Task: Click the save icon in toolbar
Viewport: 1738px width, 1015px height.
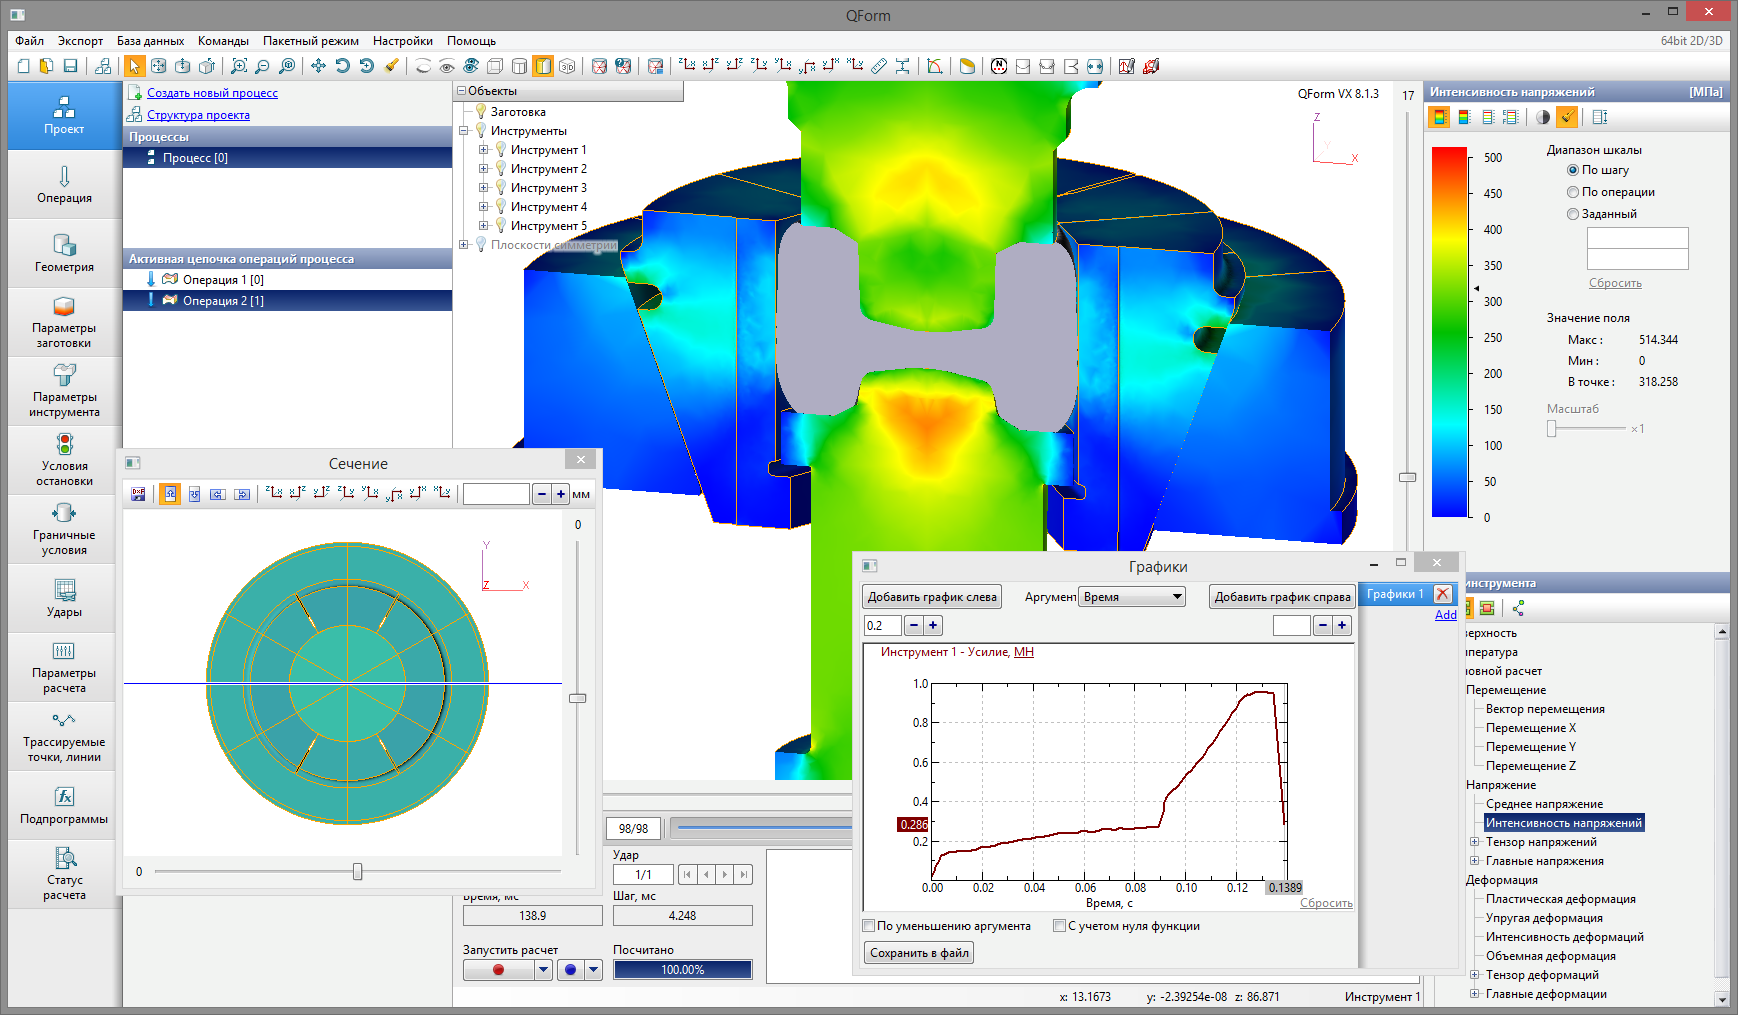Action: [70, 66]
